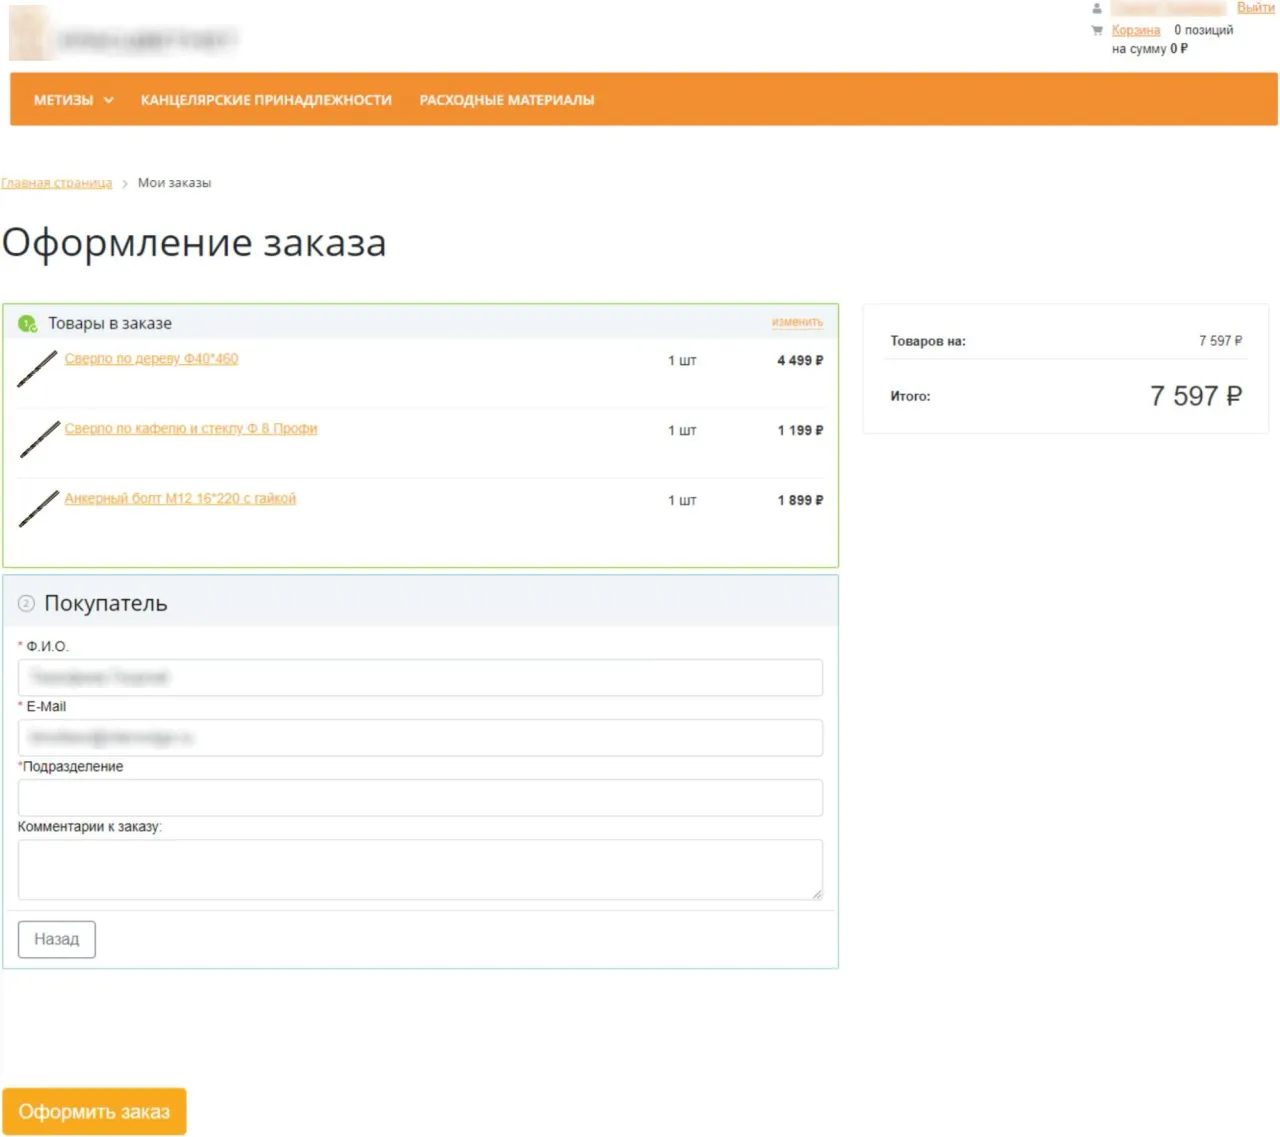
Task: Click the wood drill product thumbnail
Action: click(x=38, y=368)
